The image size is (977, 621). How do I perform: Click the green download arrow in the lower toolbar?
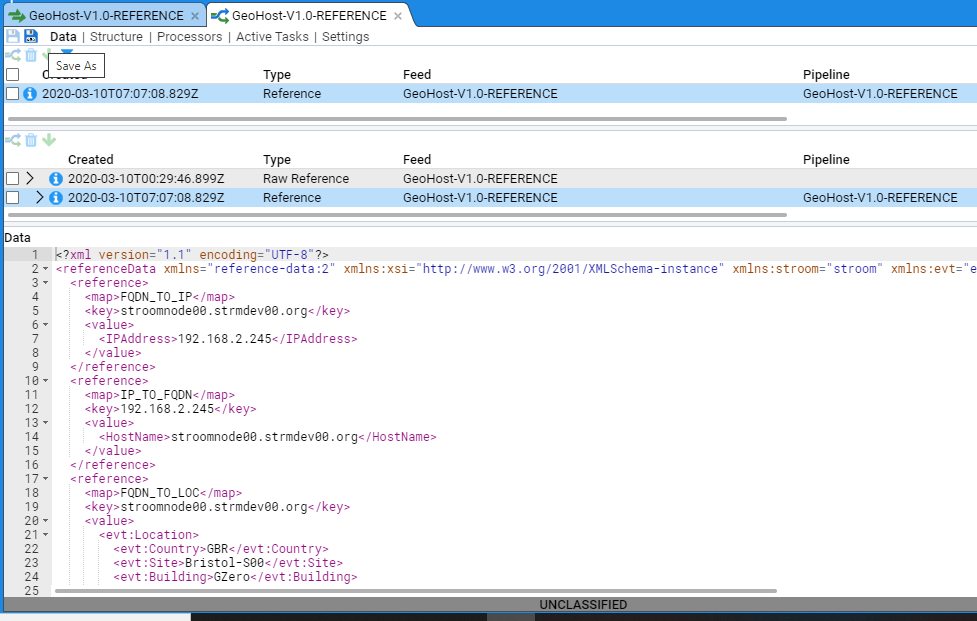tap(48, 140)
